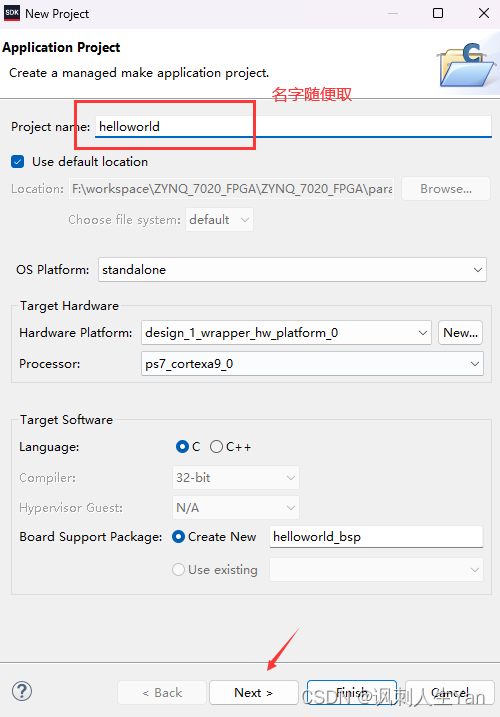Open Hardware Platform dropdown

[x=286, y=332]
